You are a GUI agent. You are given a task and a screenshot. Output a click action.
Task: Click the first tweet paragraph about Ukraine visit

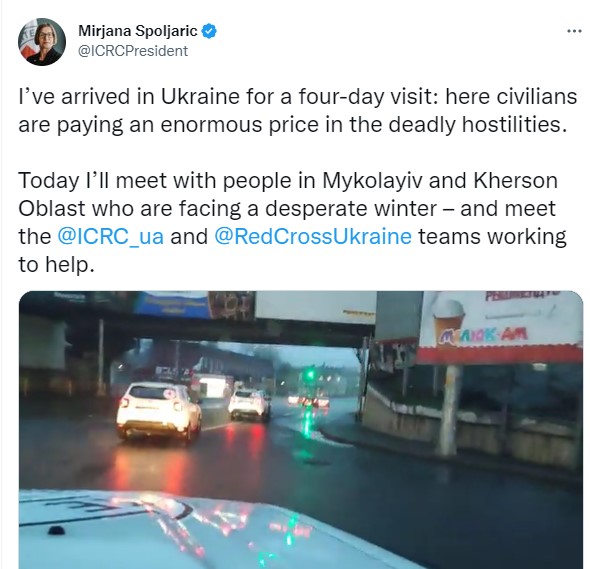tap(297, 111)
